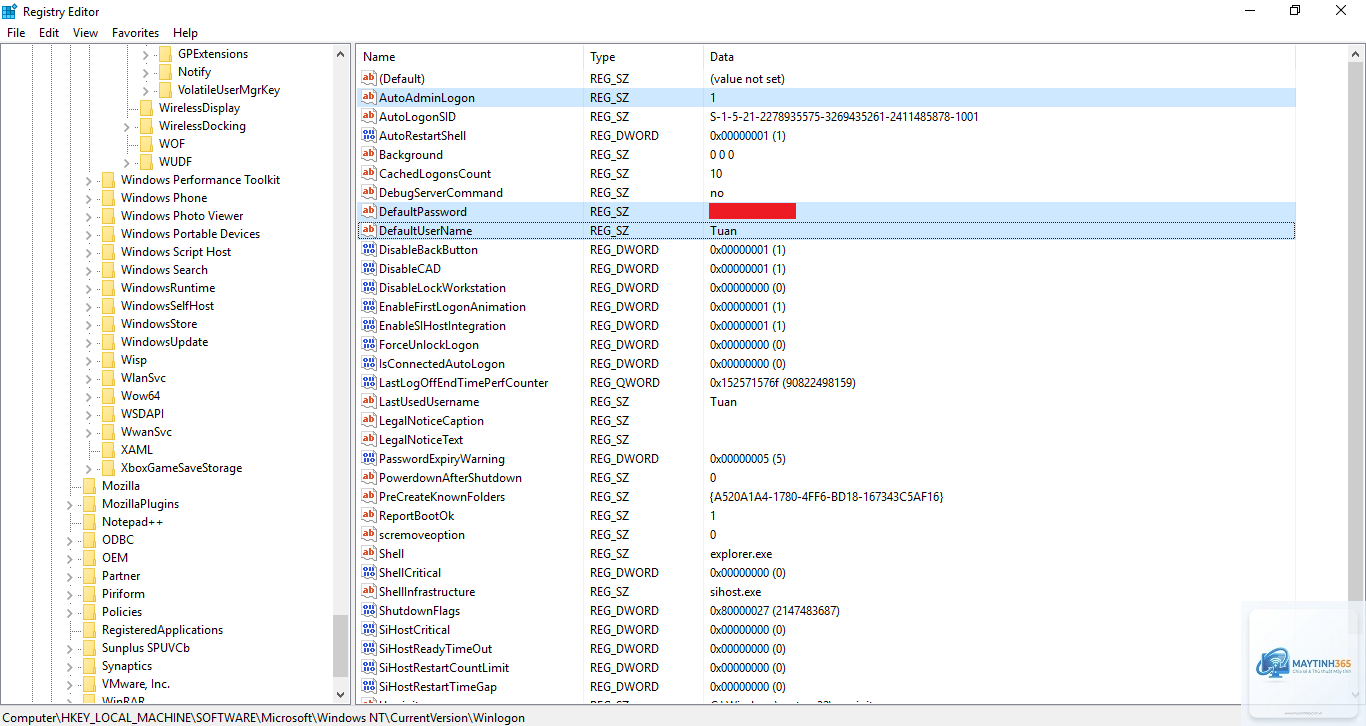The image size is (1366, 726).
Task: Expand the Synaptics key
Action: pyautogui.click(x=69, y=666)
